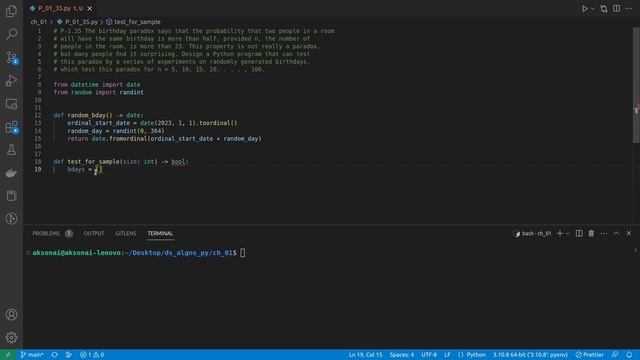
Task: Open the clipboard-shaped sidebar view below Docker
Action: click(x=11, y=196)
